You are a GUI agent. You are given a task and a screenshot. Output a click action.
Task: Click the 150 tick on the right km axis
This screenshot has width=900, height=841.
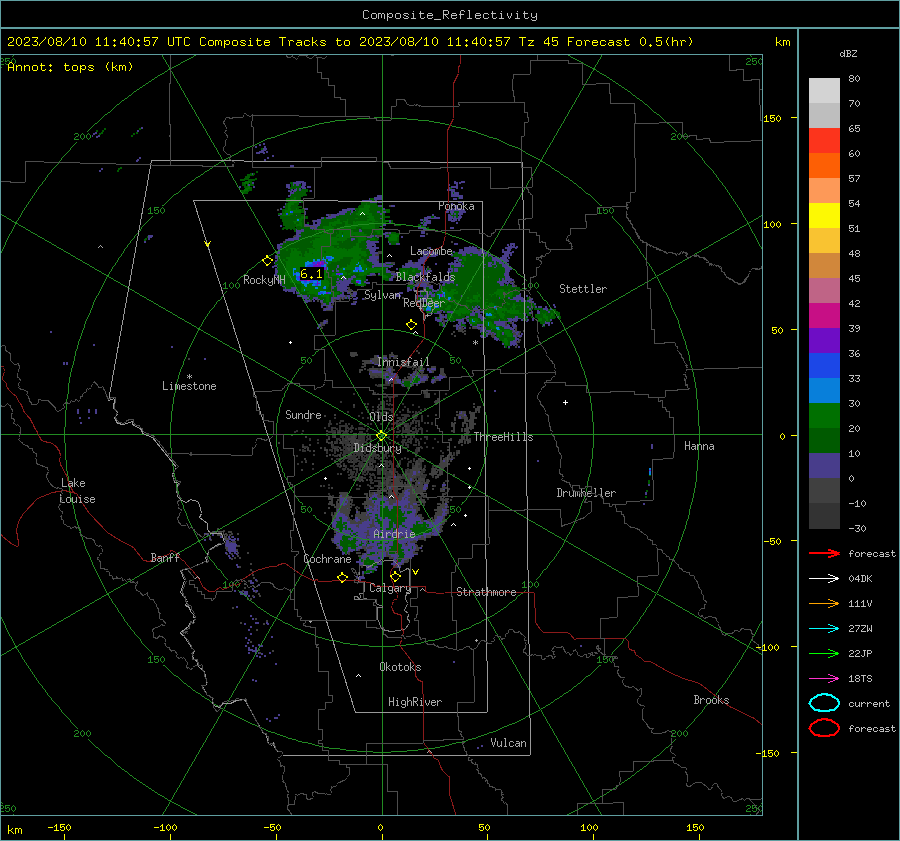(772, 118)
